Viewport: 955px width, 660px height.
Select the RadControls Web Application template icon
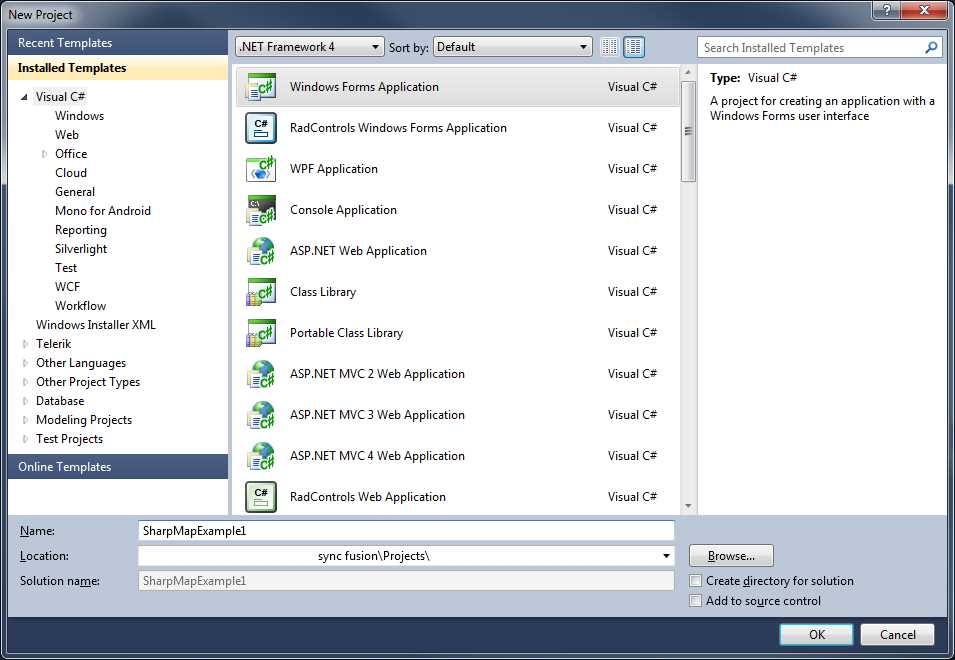[x=260, y=496]
